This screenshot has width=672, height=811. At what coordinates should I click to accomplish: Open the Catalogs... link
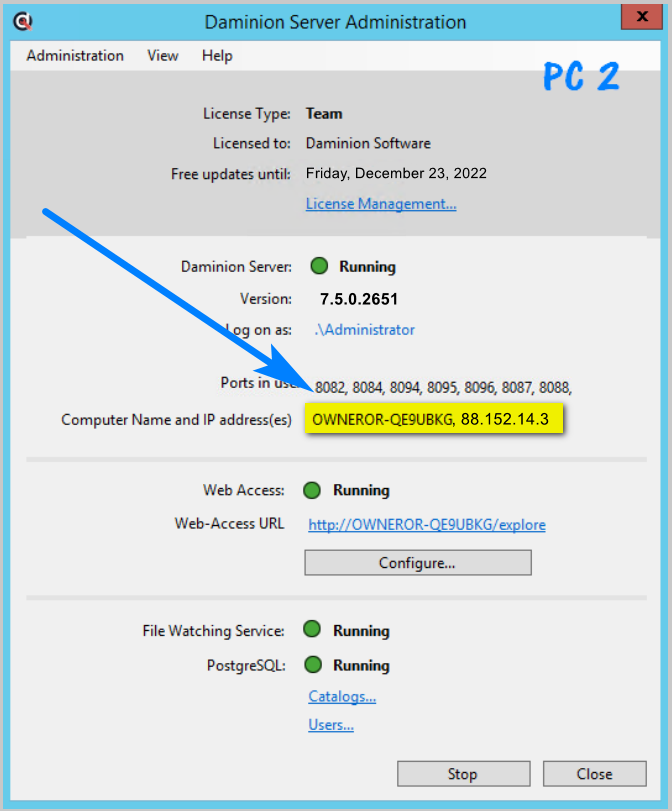click(342, 696)
